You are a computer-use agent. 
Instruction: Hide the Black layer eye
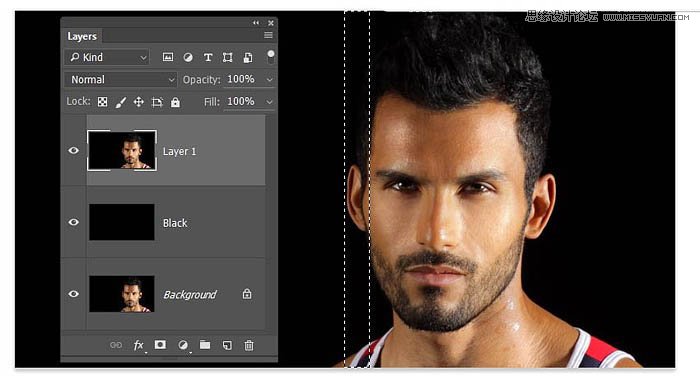coord(74,222)
